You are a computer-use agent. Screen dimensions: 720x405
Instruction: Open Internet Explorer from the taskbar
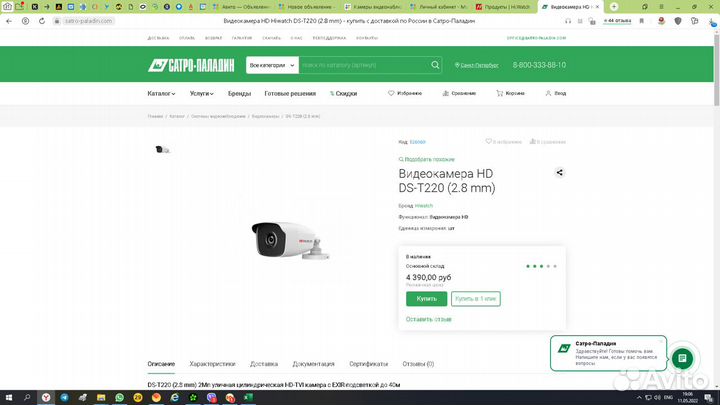click(174, 398)
